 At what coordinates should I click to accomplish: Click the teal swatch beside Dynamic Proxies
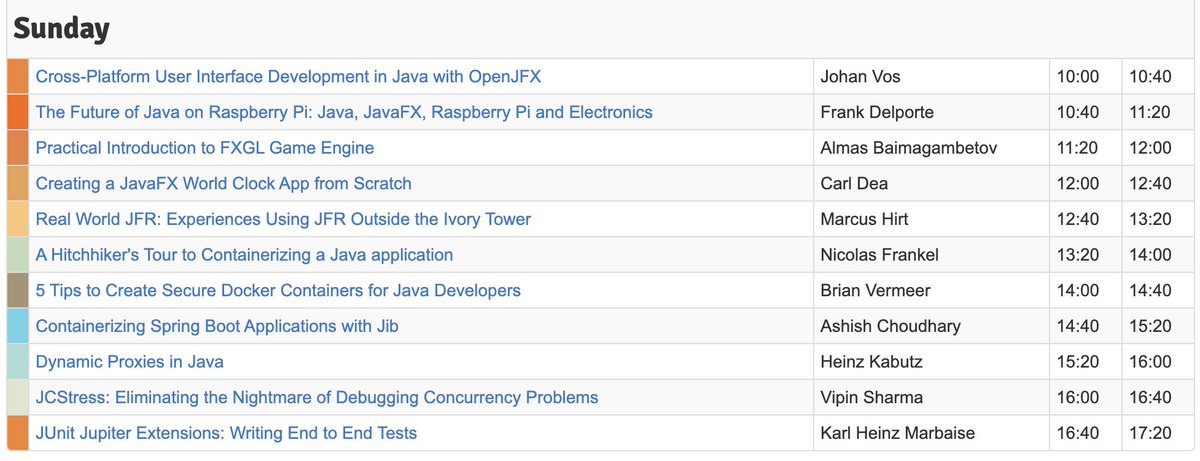point(18,362)
